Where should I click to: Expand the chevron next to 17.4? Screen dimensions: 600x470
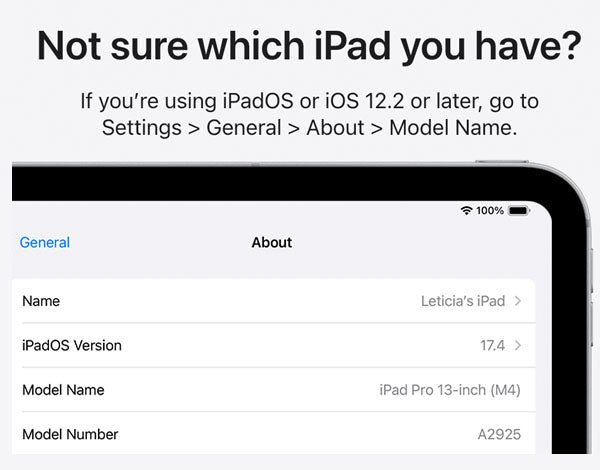pyautogui.click(x=518, y=346)
